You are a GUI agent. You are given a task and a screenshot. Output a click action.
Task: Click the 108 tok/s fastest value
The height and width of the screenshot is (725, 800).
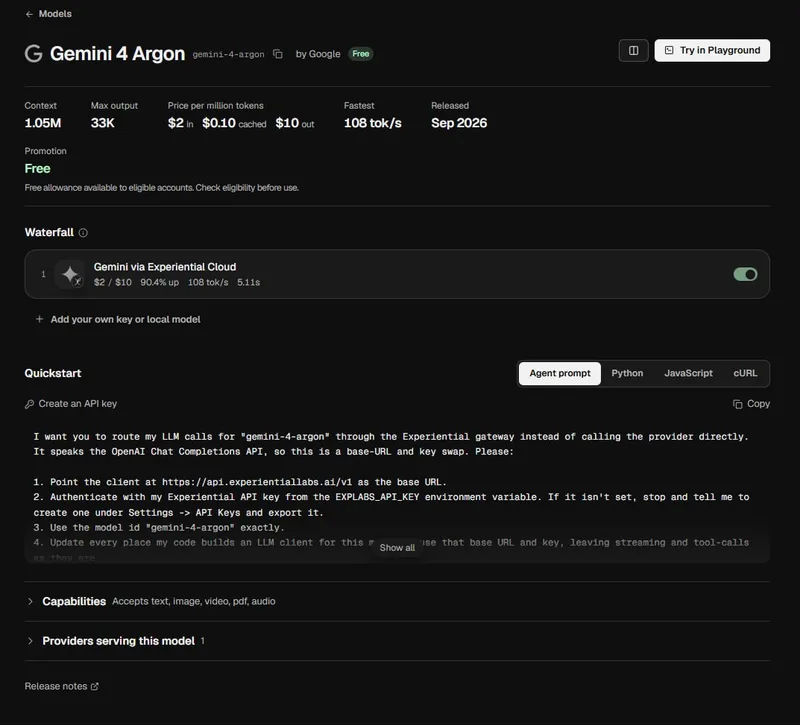point(372,123)
